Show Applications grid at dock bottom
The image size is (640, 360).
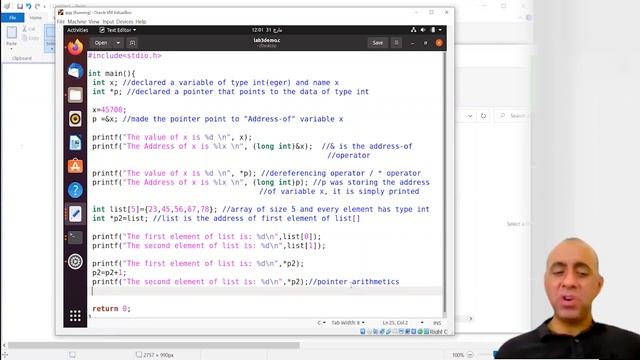(x=75, y=316)
